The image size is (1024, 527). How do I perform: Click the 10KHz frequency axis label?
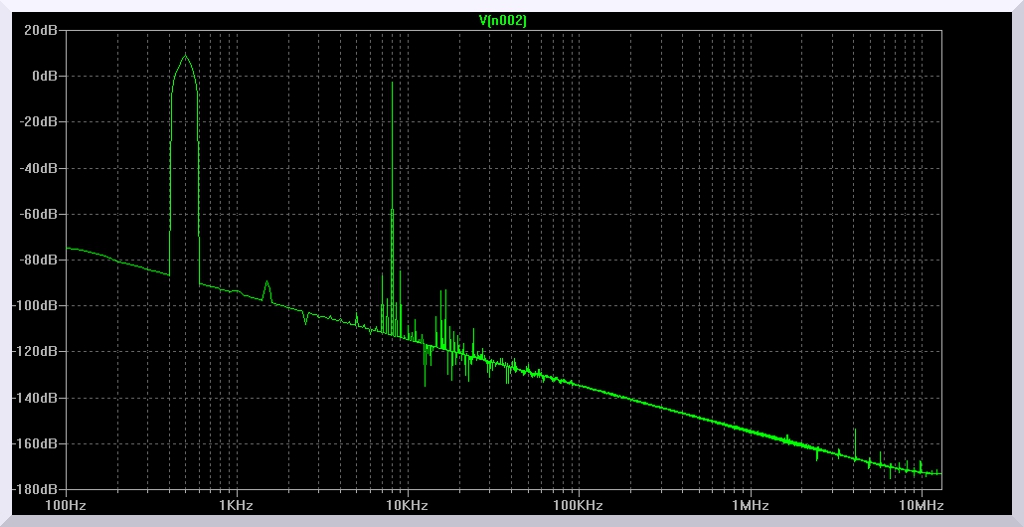[x=408, y=505]
